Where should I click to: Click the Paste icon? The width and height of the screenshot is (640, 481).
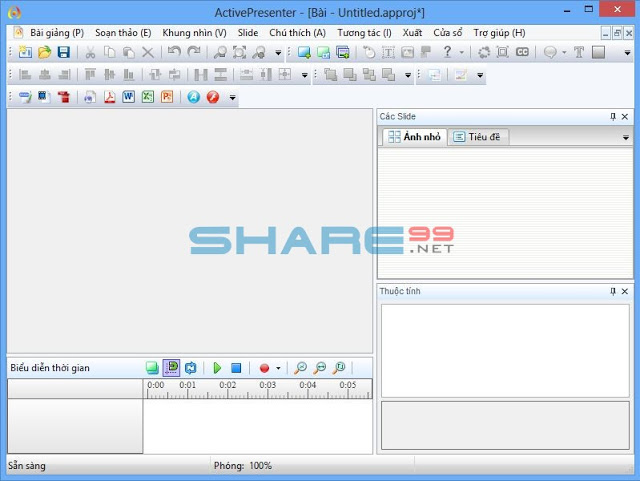[x=129, y=52]
